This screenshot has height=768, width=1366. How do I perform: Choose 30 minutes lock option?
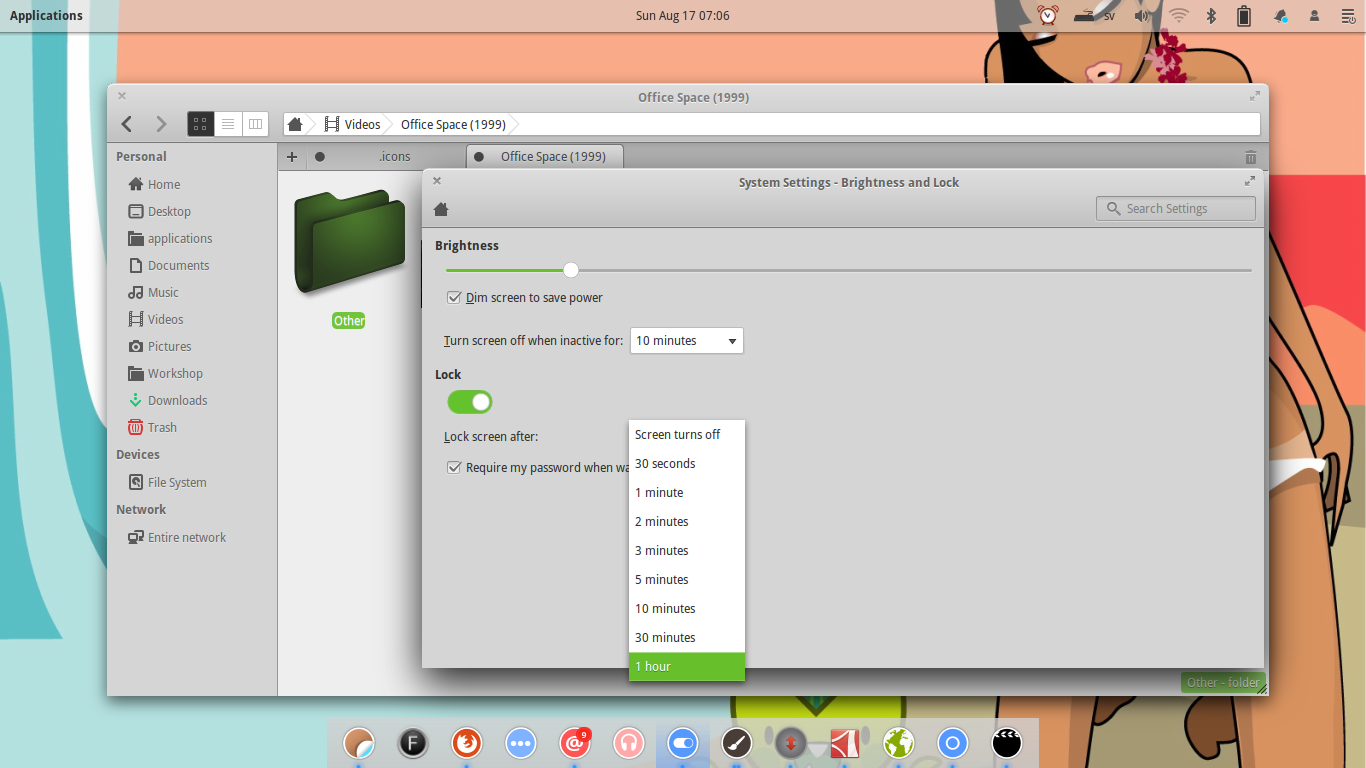click(687, 638)
